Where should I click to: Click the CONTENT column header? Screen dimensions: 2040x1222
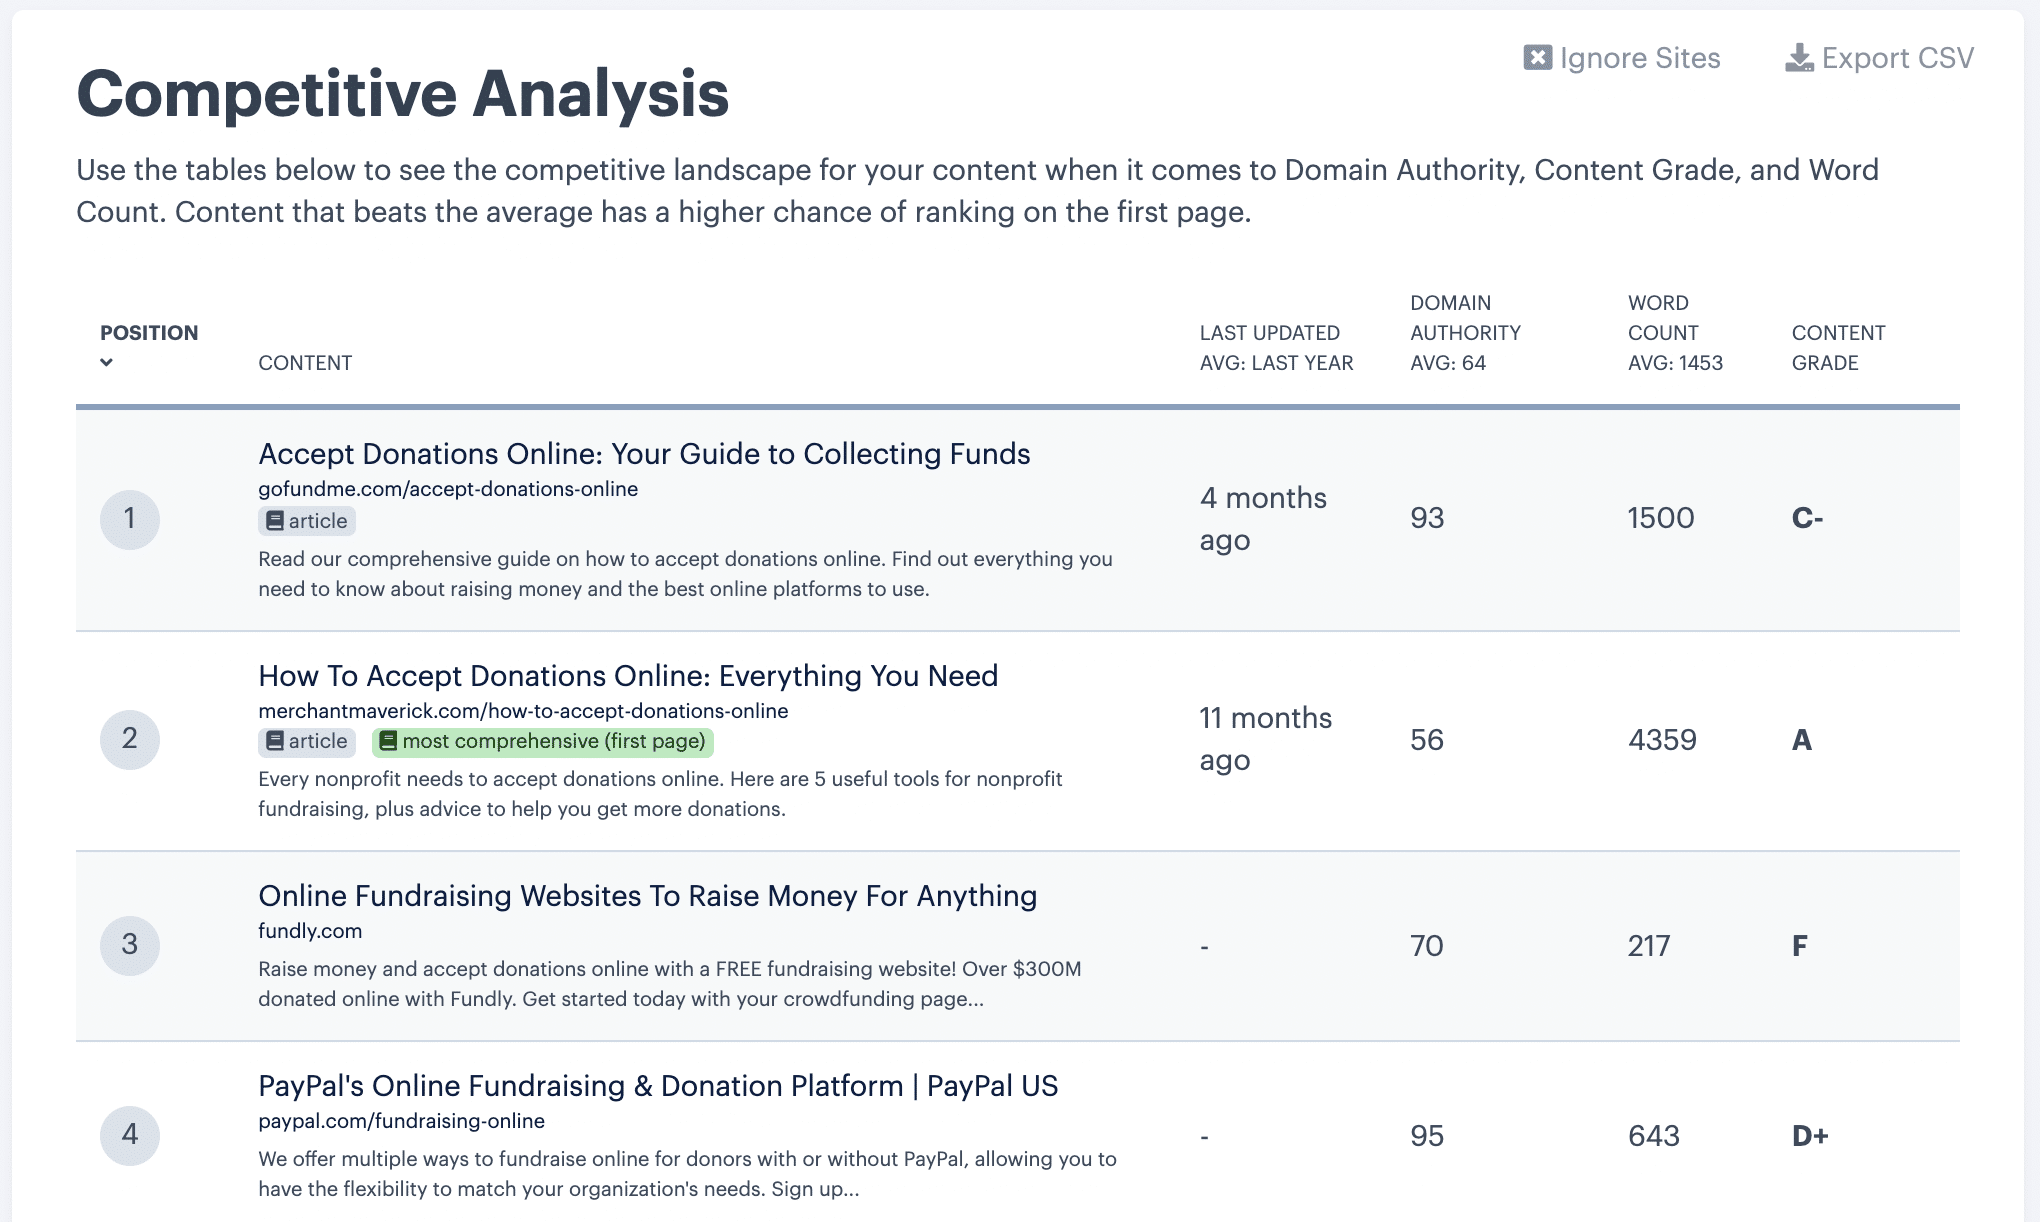coord(305,362)
